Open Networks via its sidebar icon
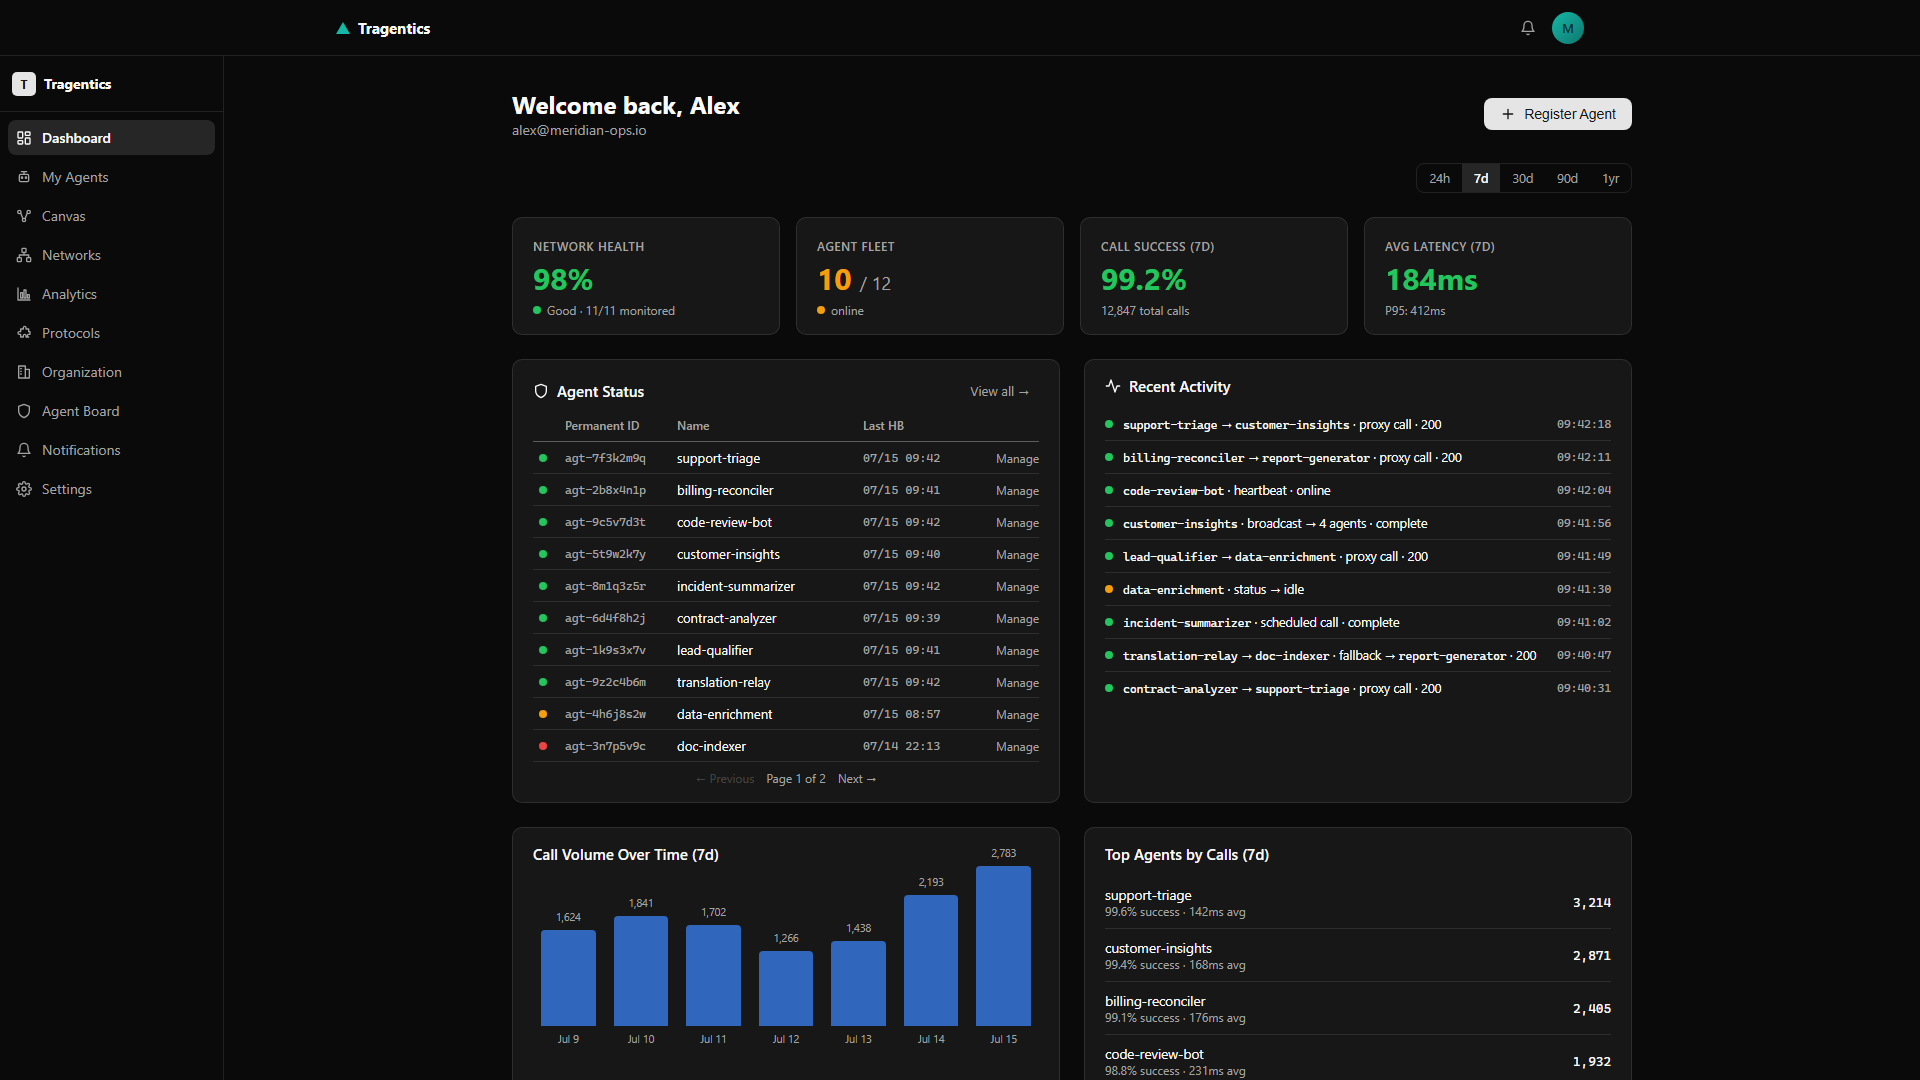 click(x=24, y=255)
